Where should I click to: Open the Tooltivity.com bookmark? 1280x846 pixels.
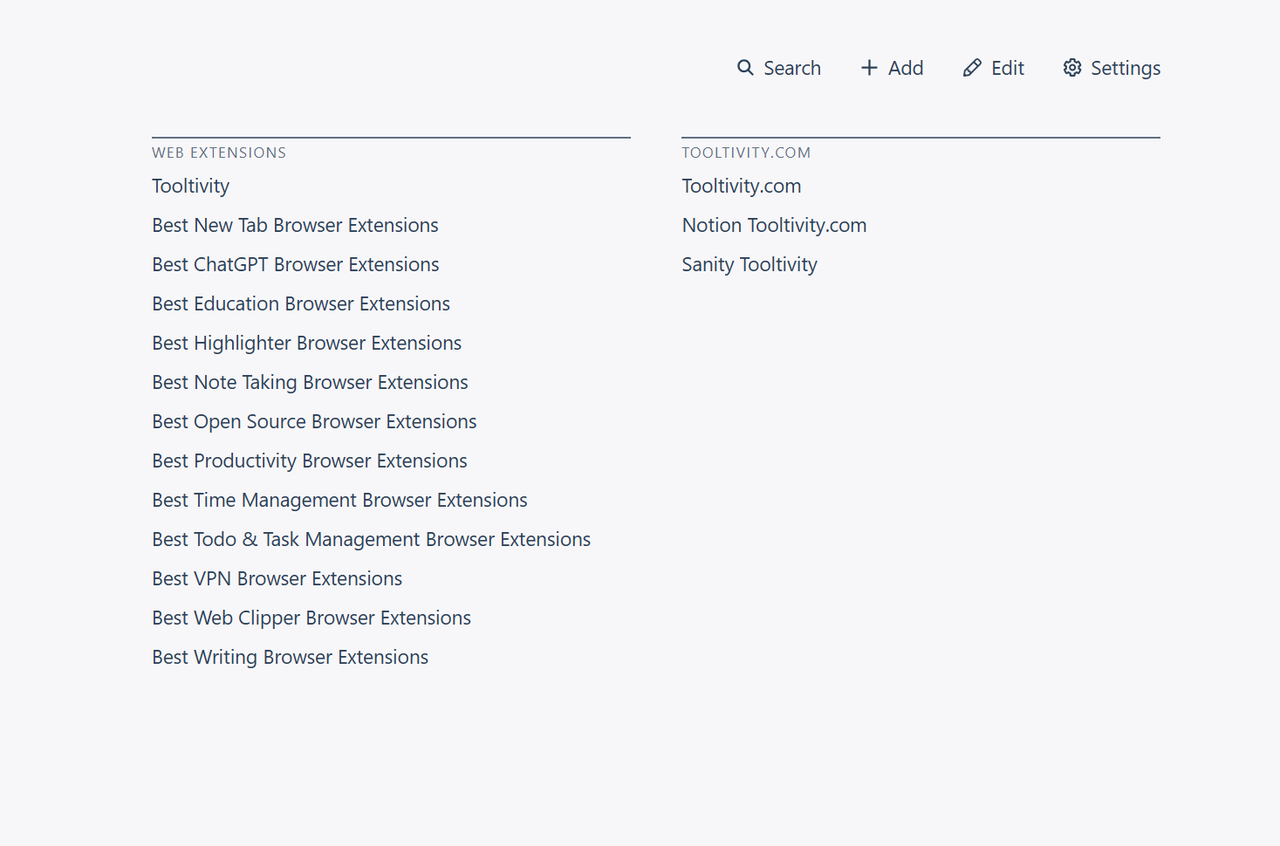pos(742,186)
